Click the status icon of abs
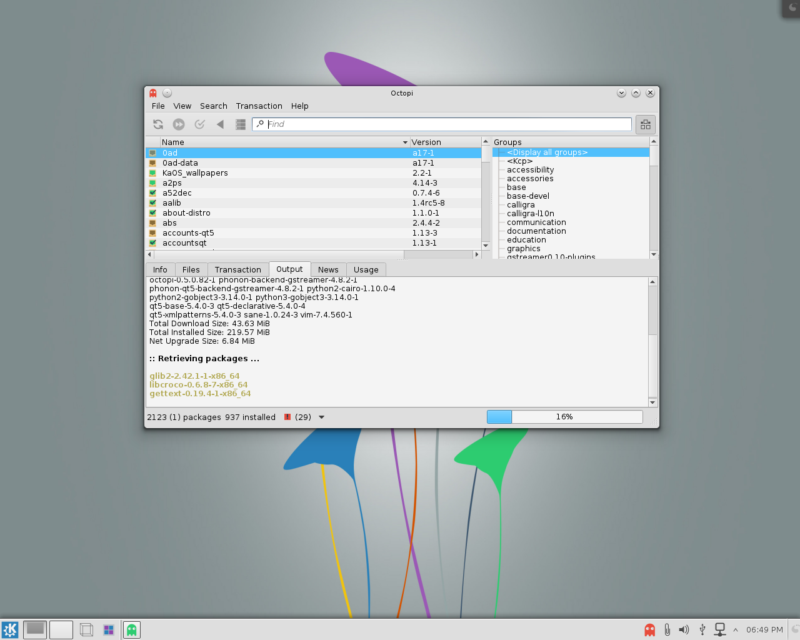The height and width of the screenshot is (640, 800). [x=152, y=223]
